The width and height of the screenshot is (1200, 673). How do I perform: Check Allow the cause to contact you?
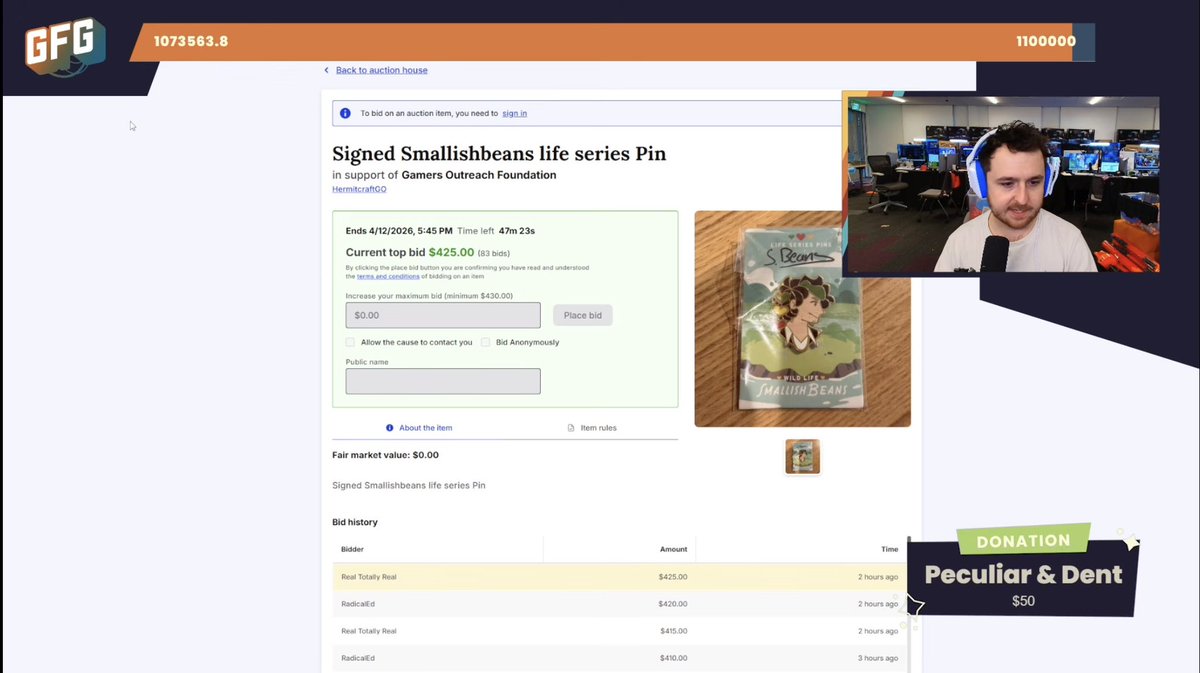(x=350, y=342)
